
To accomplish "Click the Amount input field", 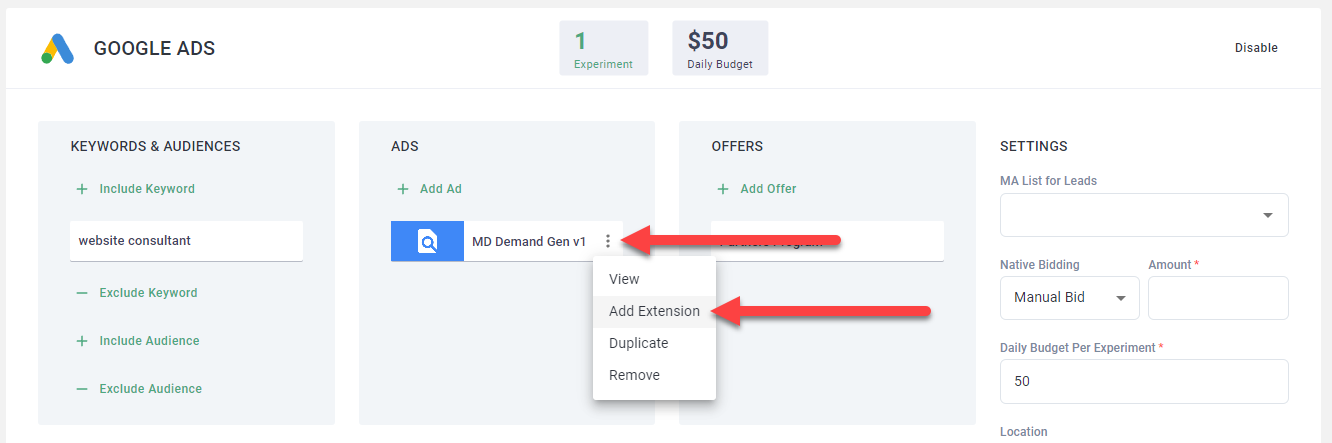I will (x=1217, y=298).
